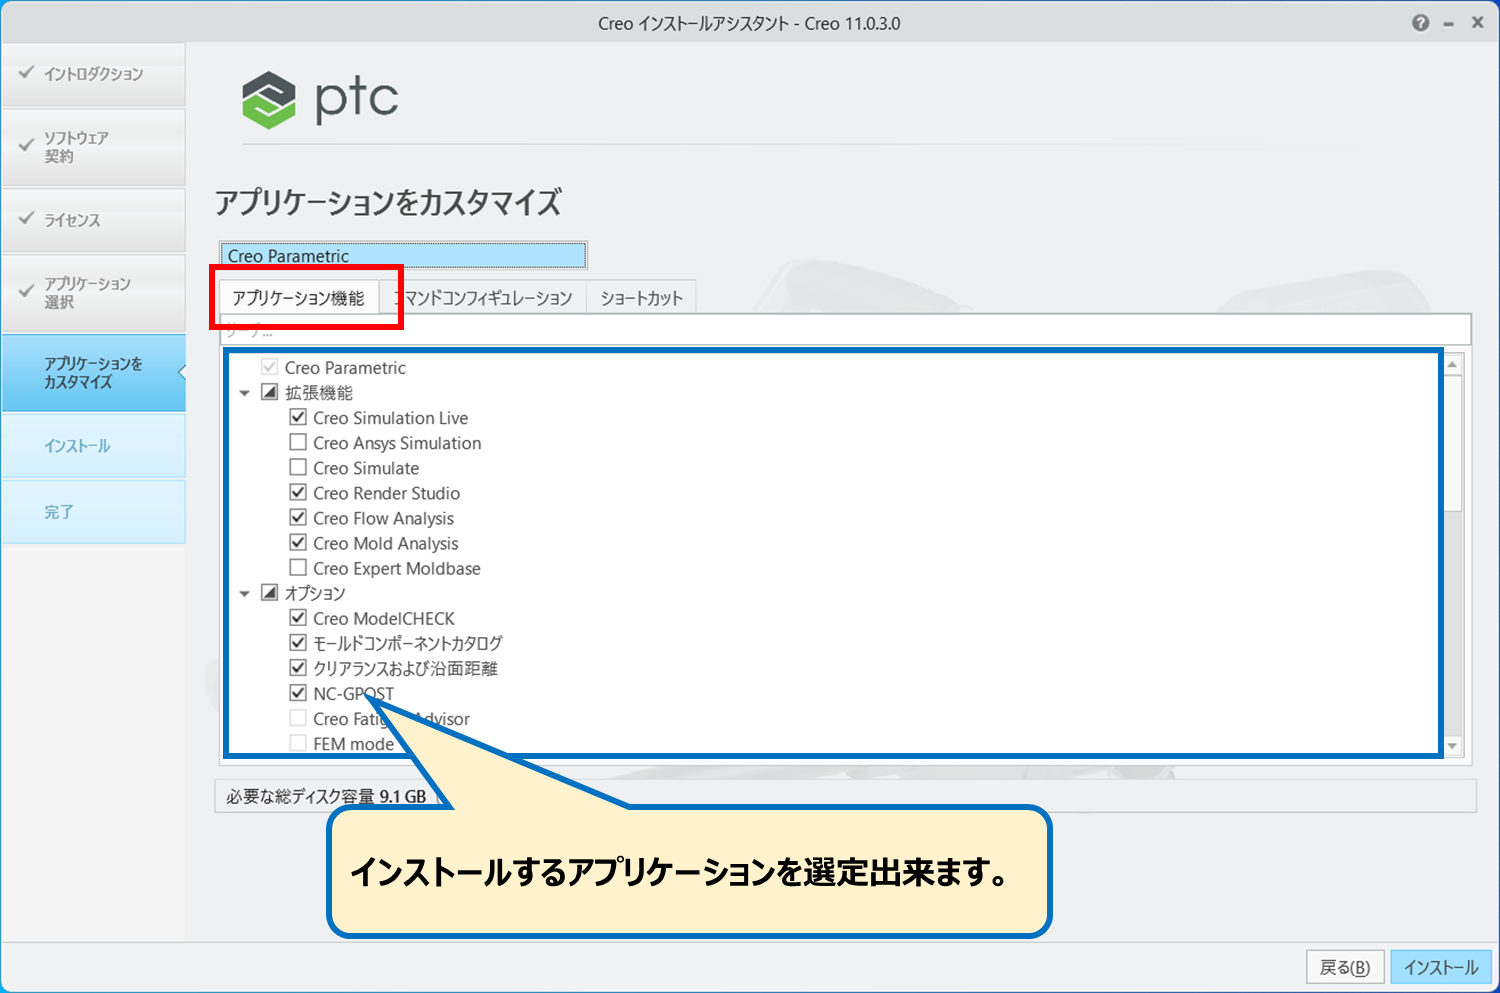Click the 戻る(B) back button
Viewport: 1500px width, 993px height.
point(1345,967)
